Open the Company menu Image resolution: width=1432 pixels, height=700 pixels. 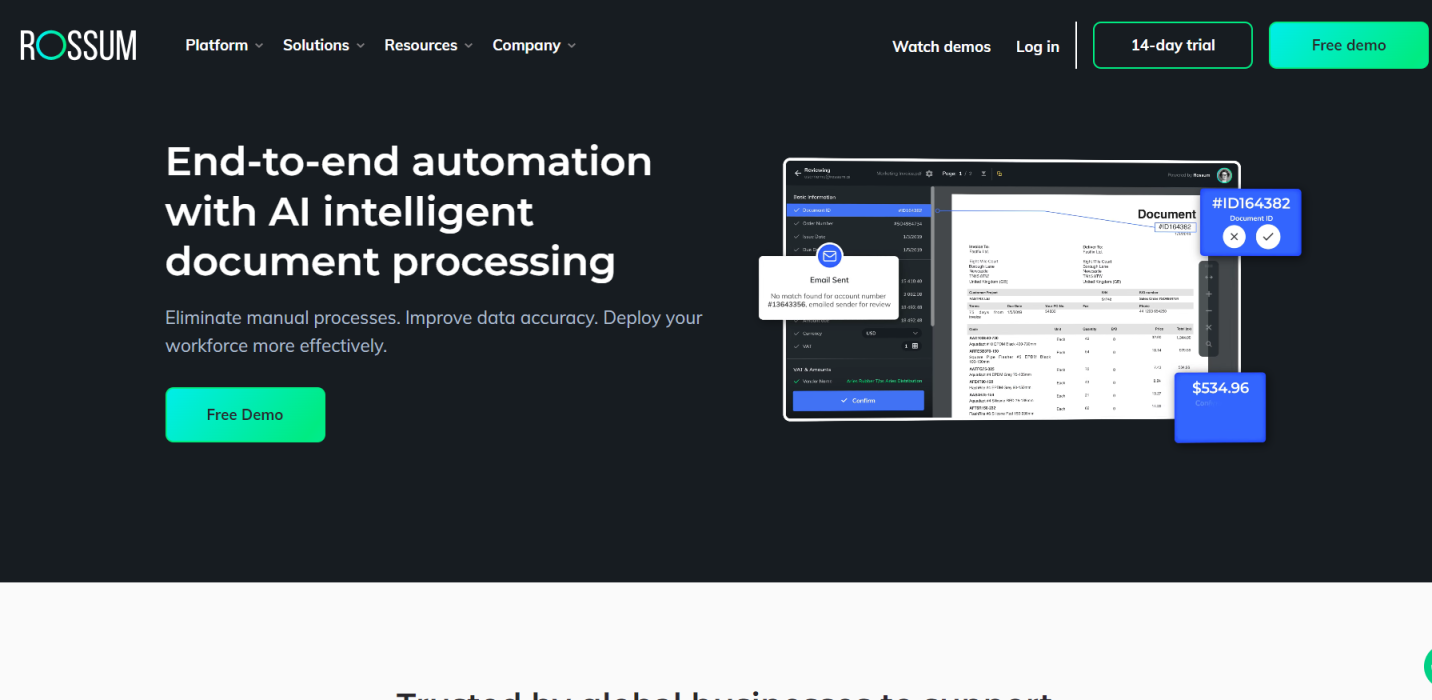pyautogui.click(x=527, y=45)
